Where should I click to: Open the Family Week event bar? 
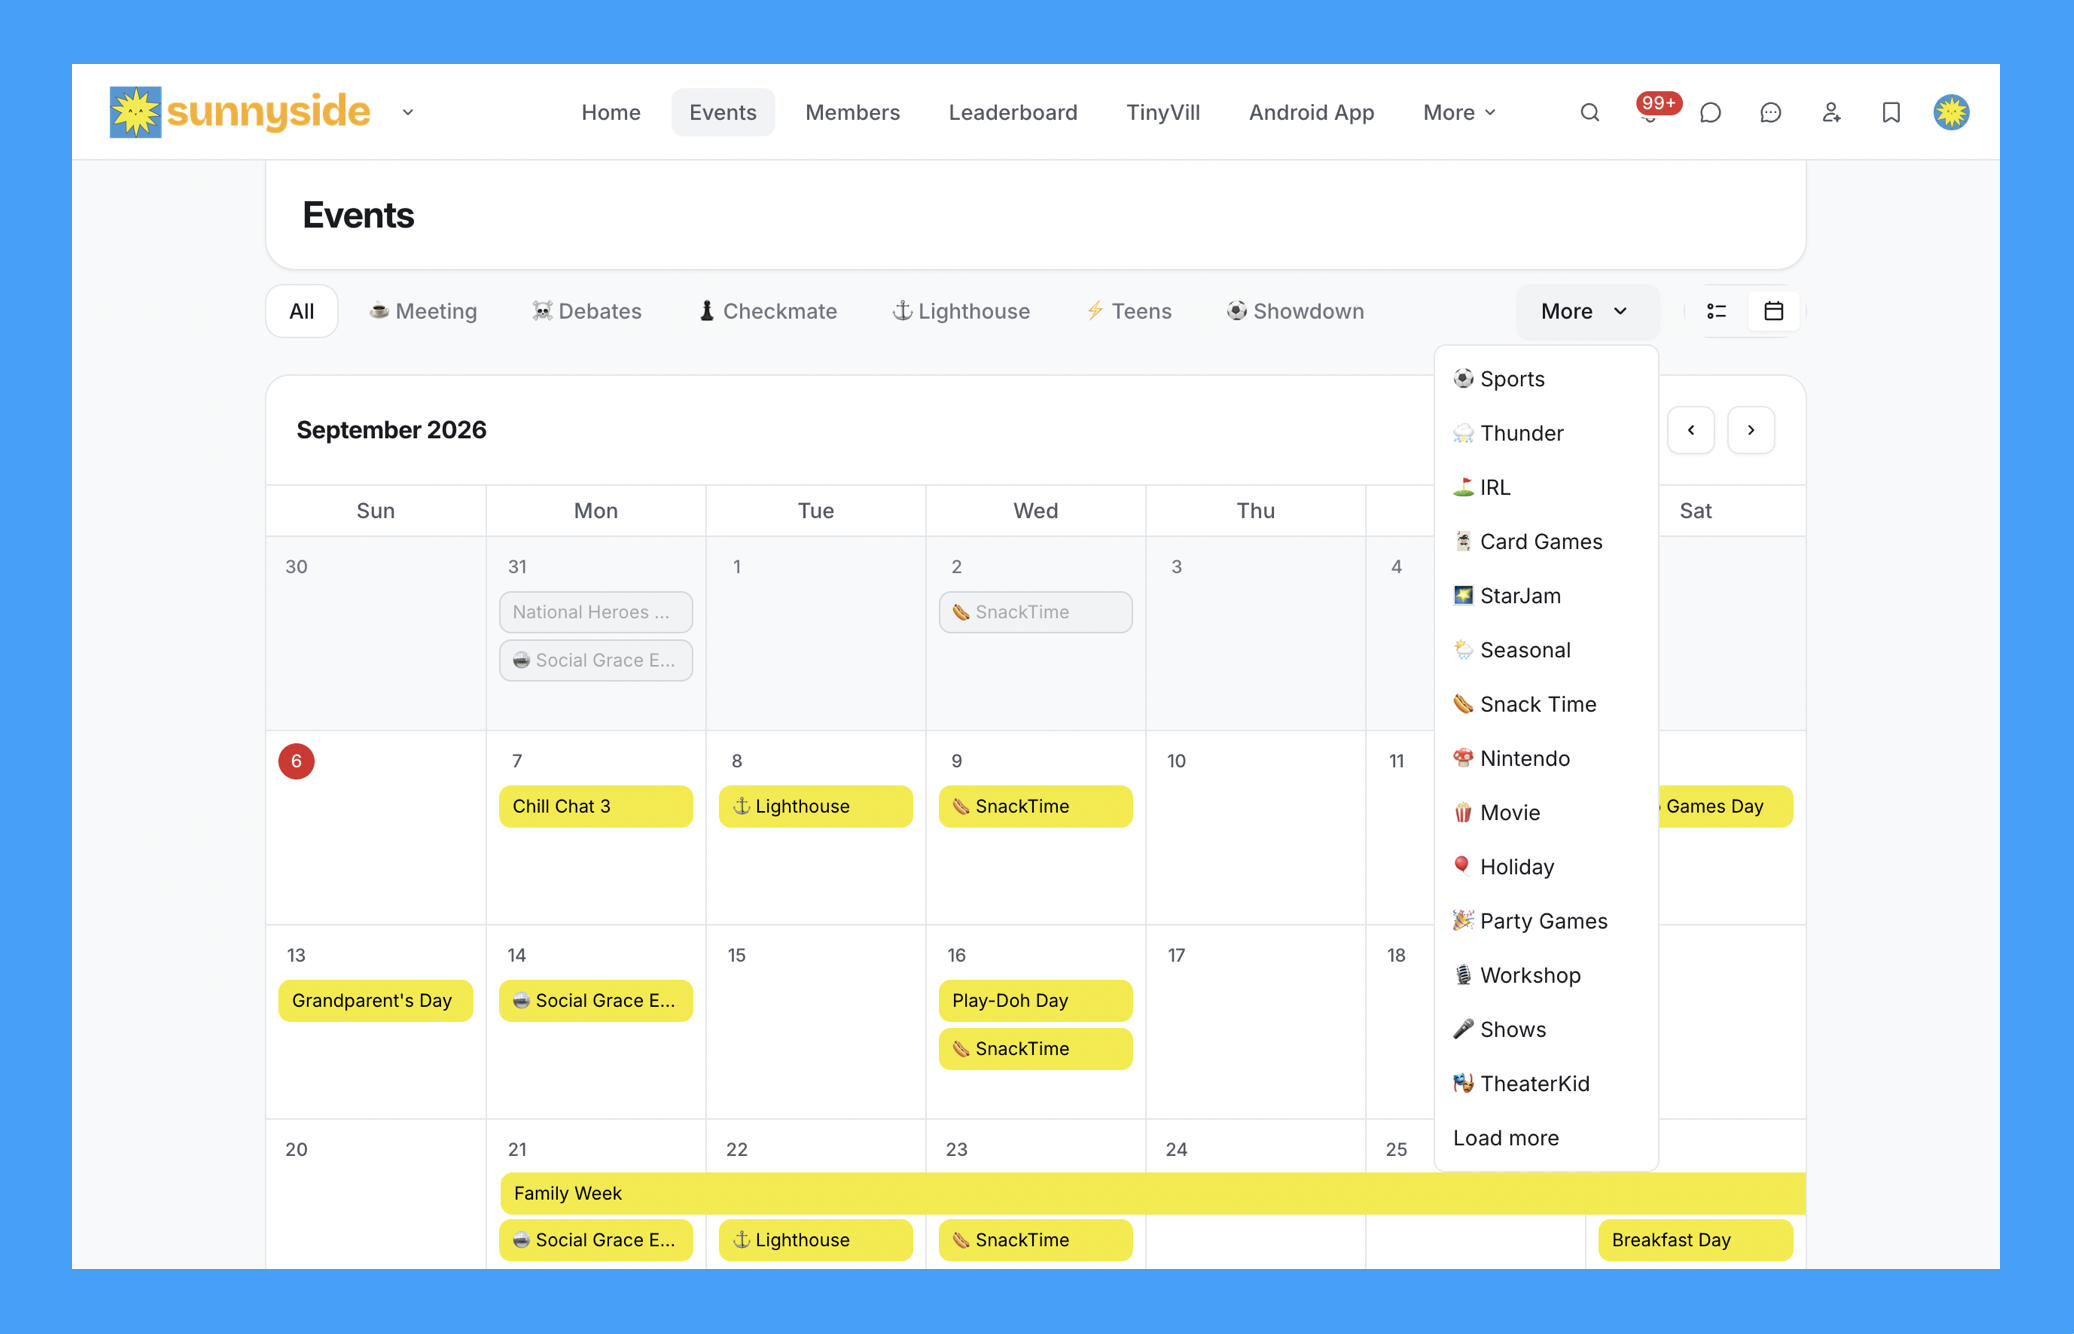point(1152,1193)
